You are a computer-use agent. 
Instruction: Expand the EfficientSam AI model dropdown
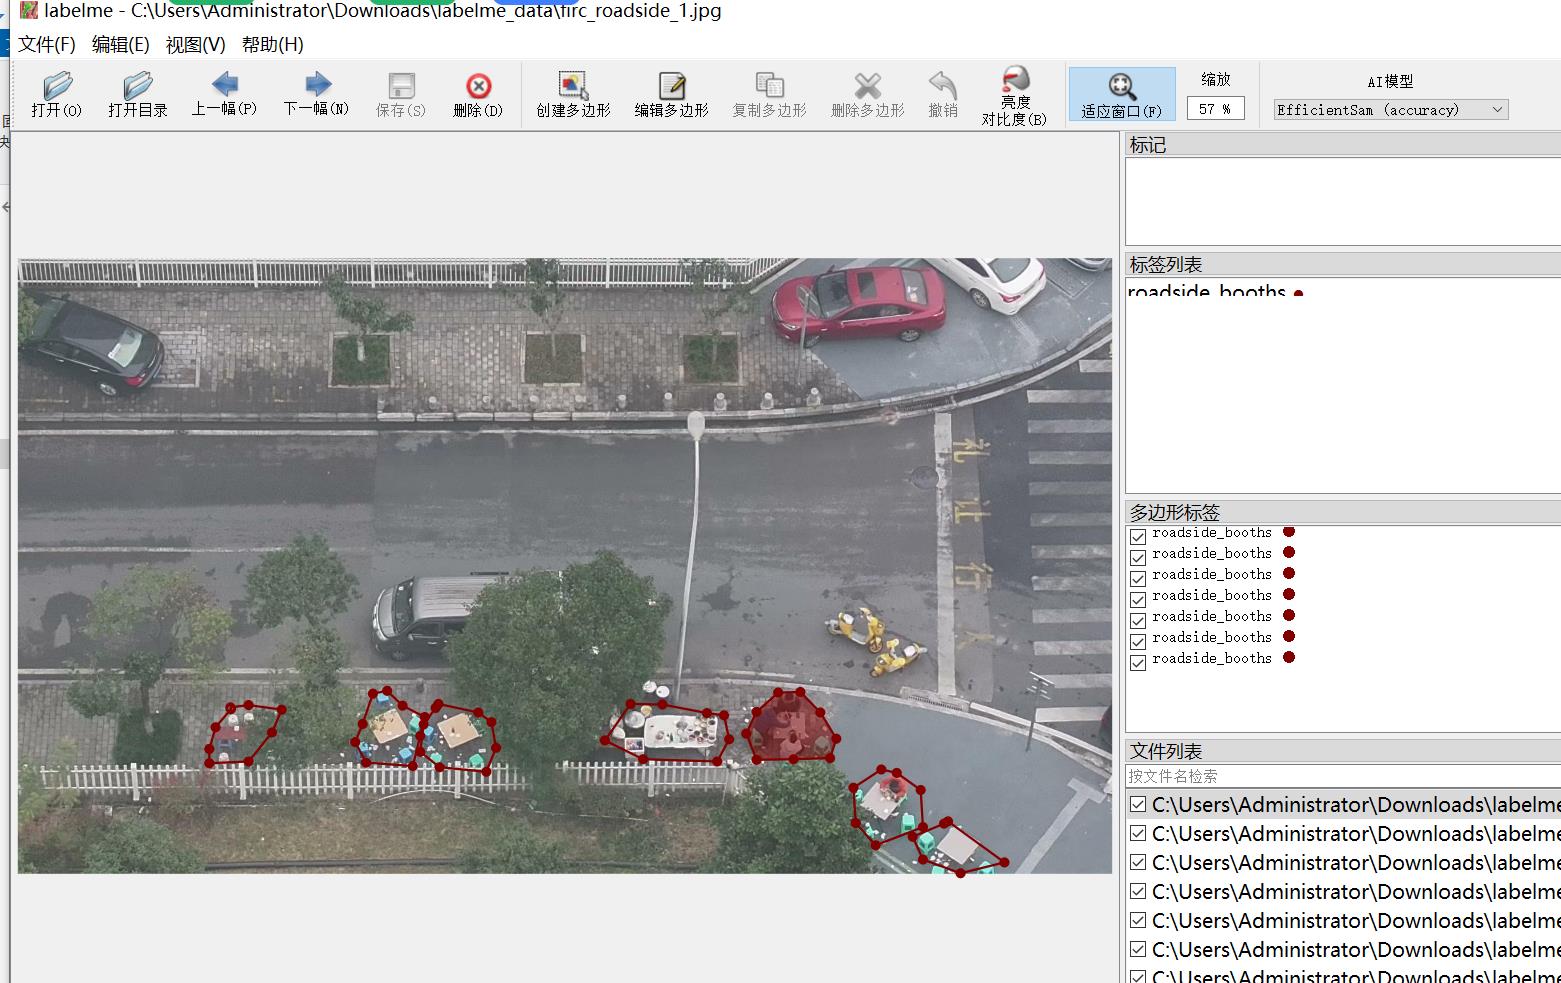1390,110
